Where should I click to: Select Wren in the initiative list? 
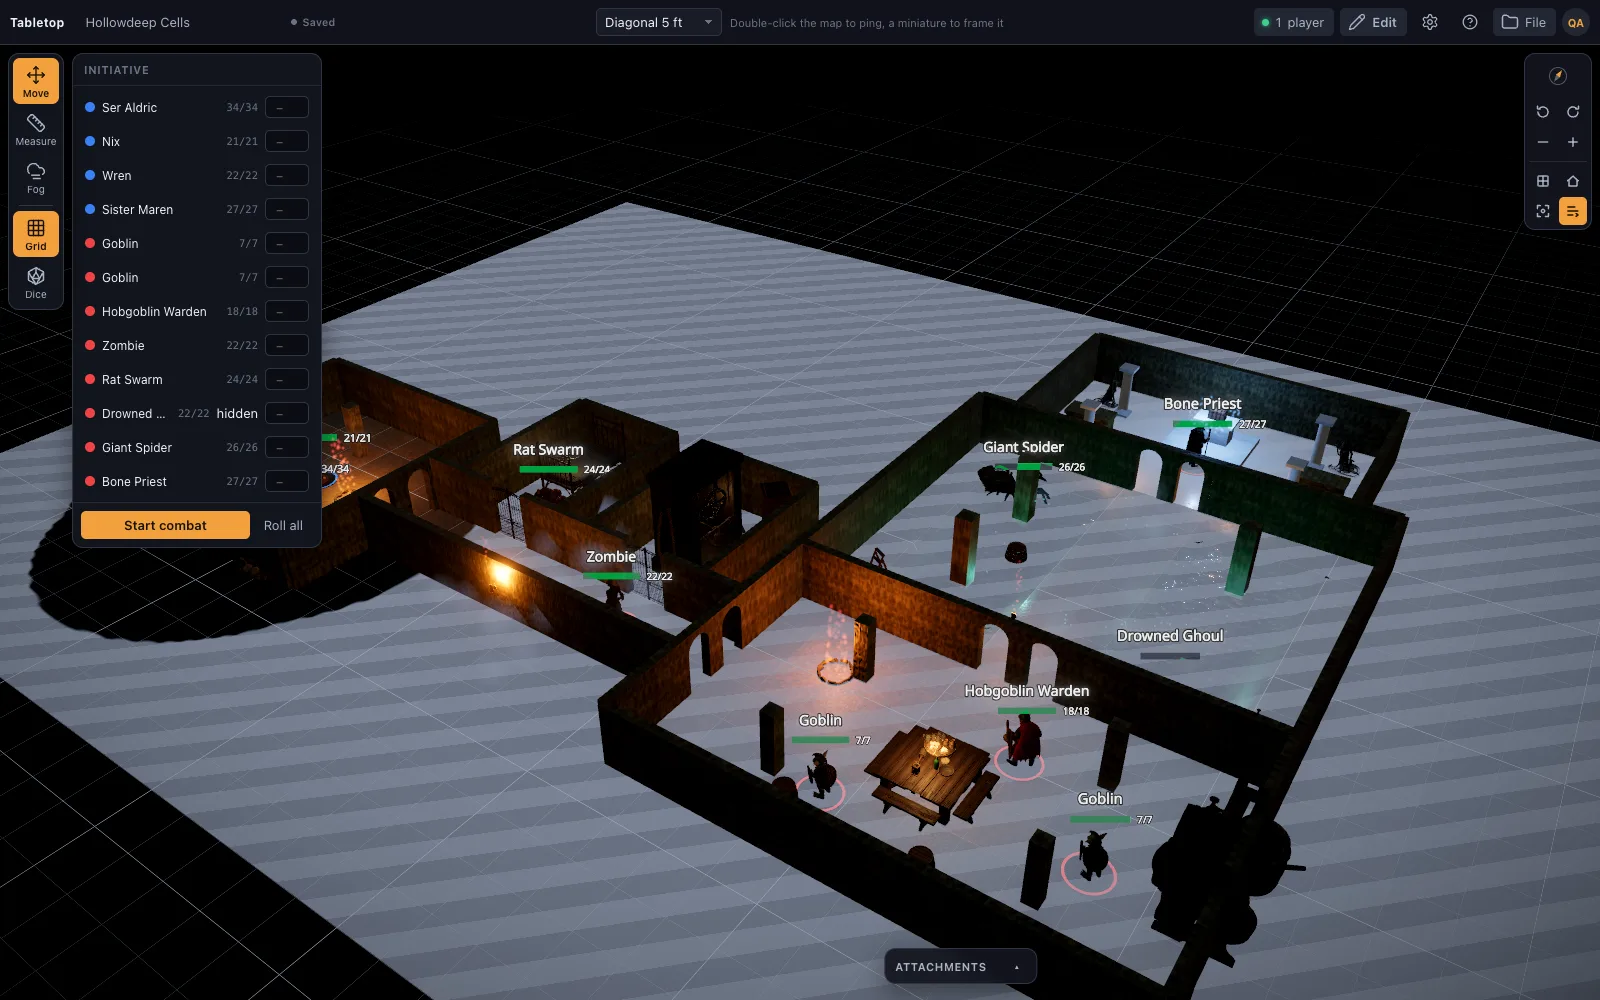[x=197, y=175]
